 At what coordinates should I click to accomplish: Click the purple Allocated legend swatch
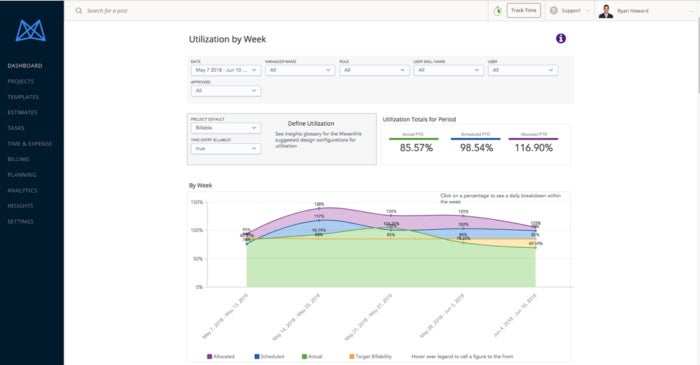(x=209, y=357)
